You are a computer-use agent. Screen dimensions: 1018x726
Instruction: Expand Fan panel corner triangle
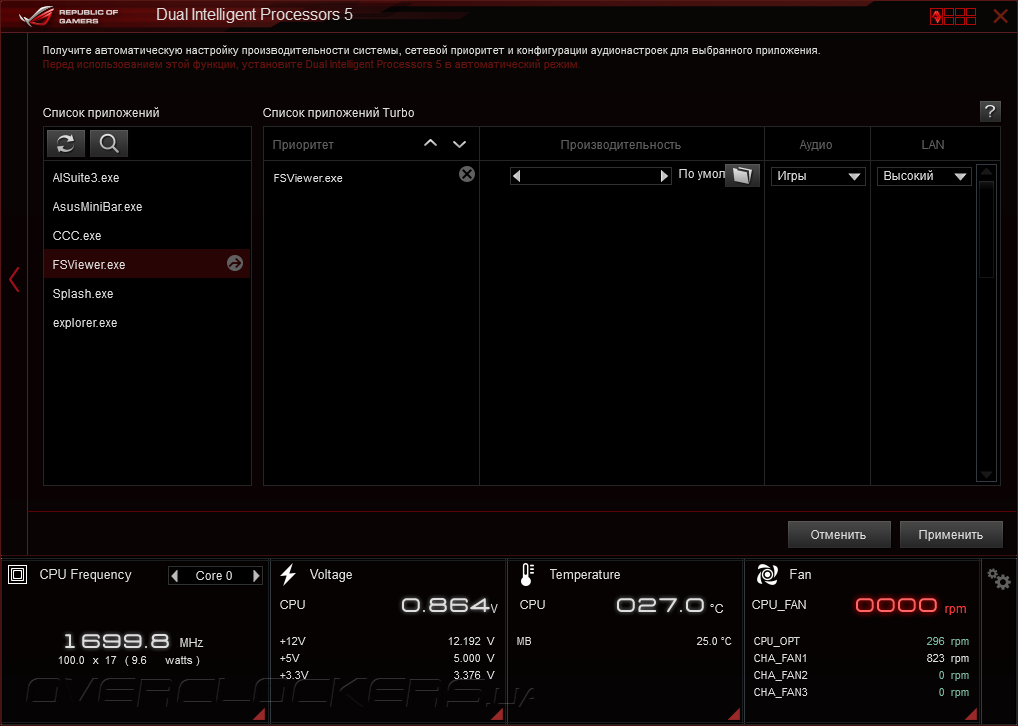click(971, 714)
